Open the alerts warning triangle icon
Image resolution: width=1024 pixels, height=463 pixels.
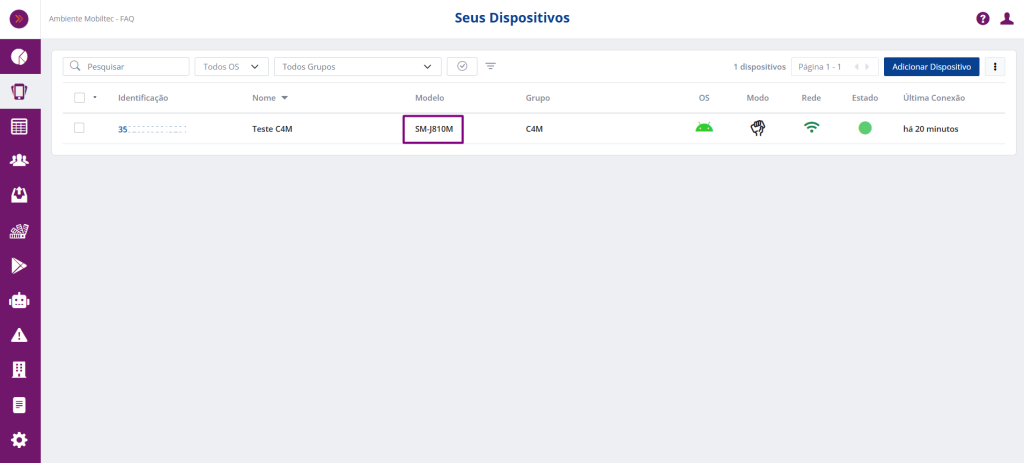[19, 335]
